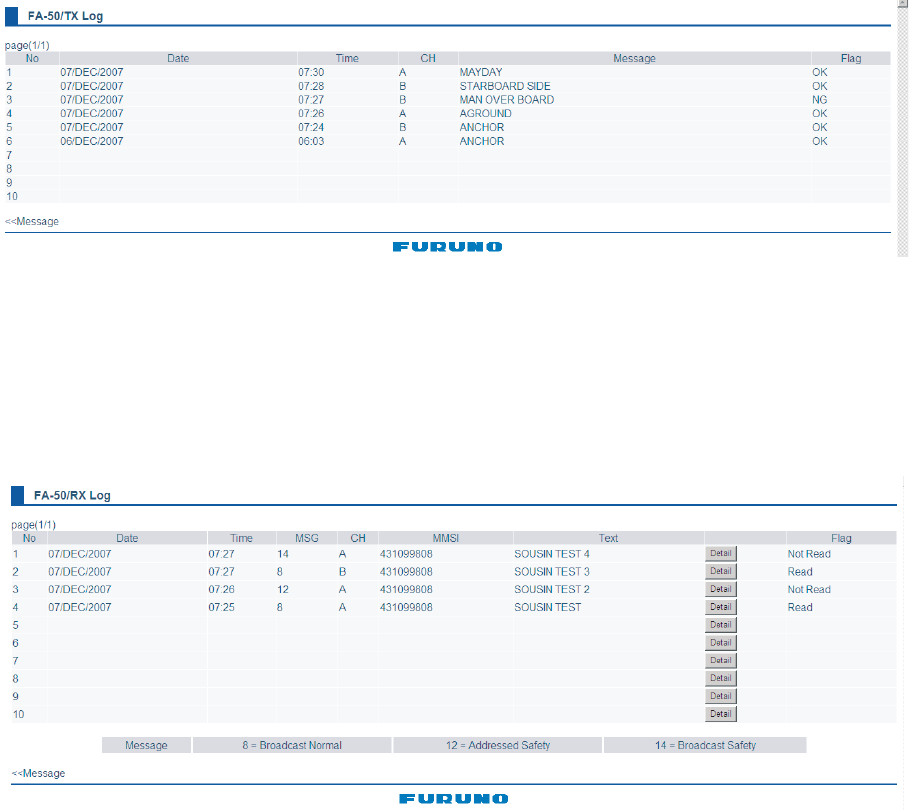Click the scrollbar up arrow of TX Log
The width and height of the screenshot is (909, 810).
[x=903, y=3]
